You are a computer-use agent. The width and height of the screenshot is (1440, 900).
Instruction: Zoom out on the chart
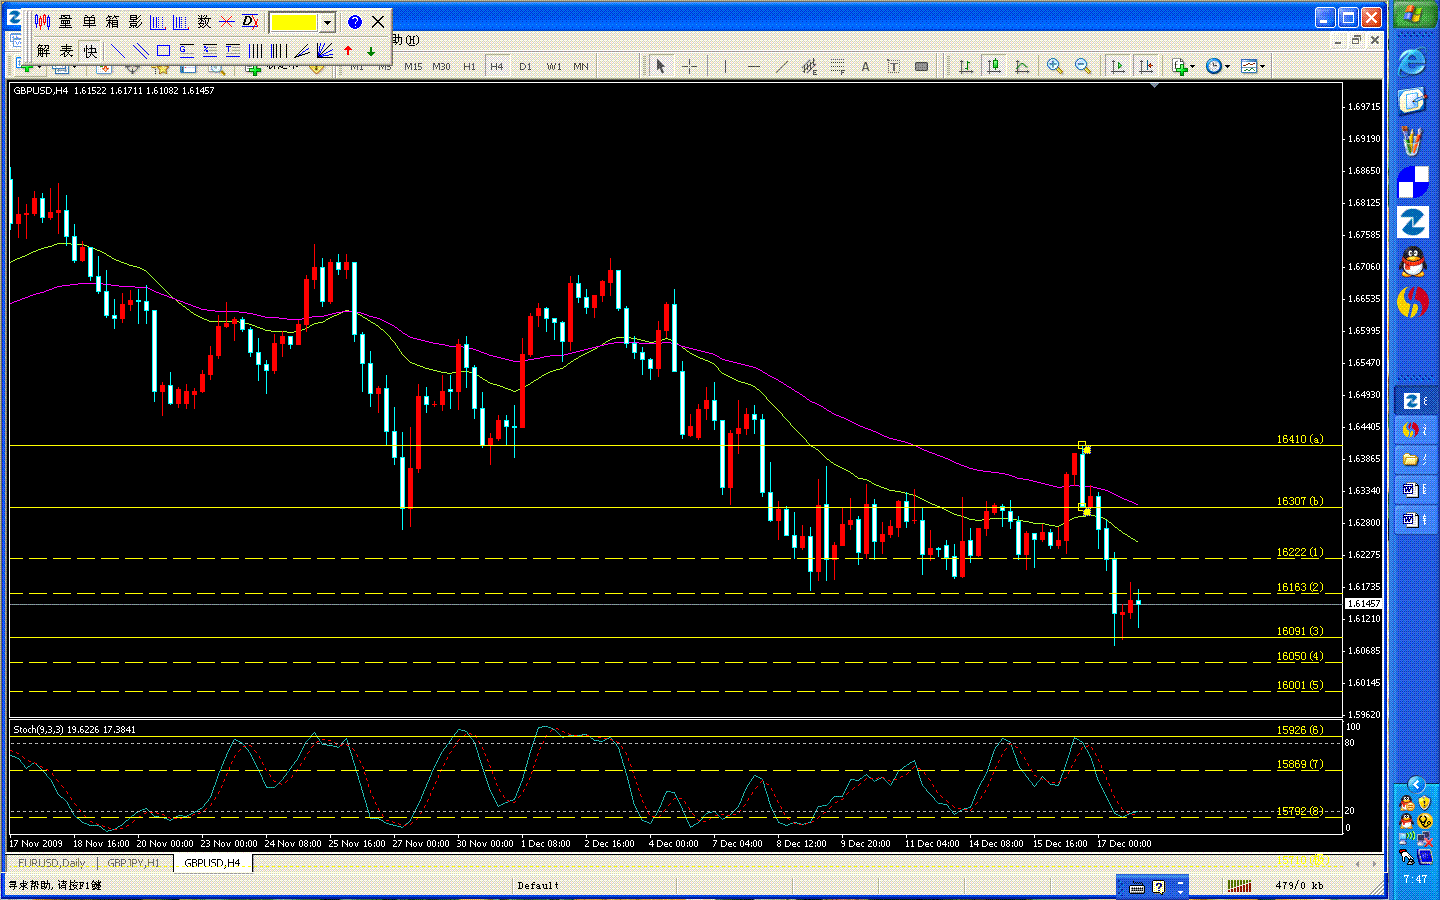click(x=1083, y=66)
